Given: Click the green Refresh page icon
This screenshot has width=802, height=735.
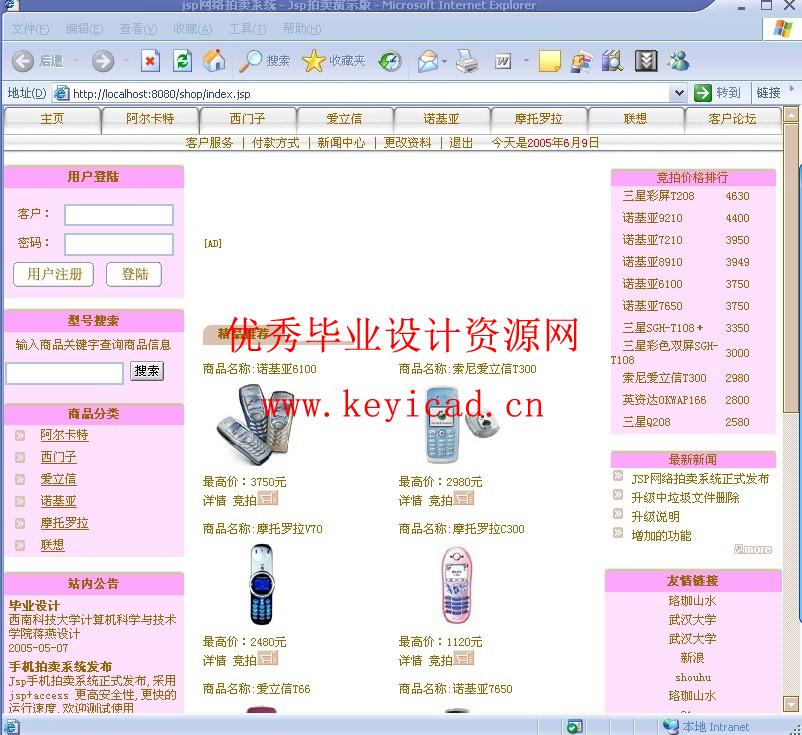Looking at the screenshot, I should tap(182, 61).
